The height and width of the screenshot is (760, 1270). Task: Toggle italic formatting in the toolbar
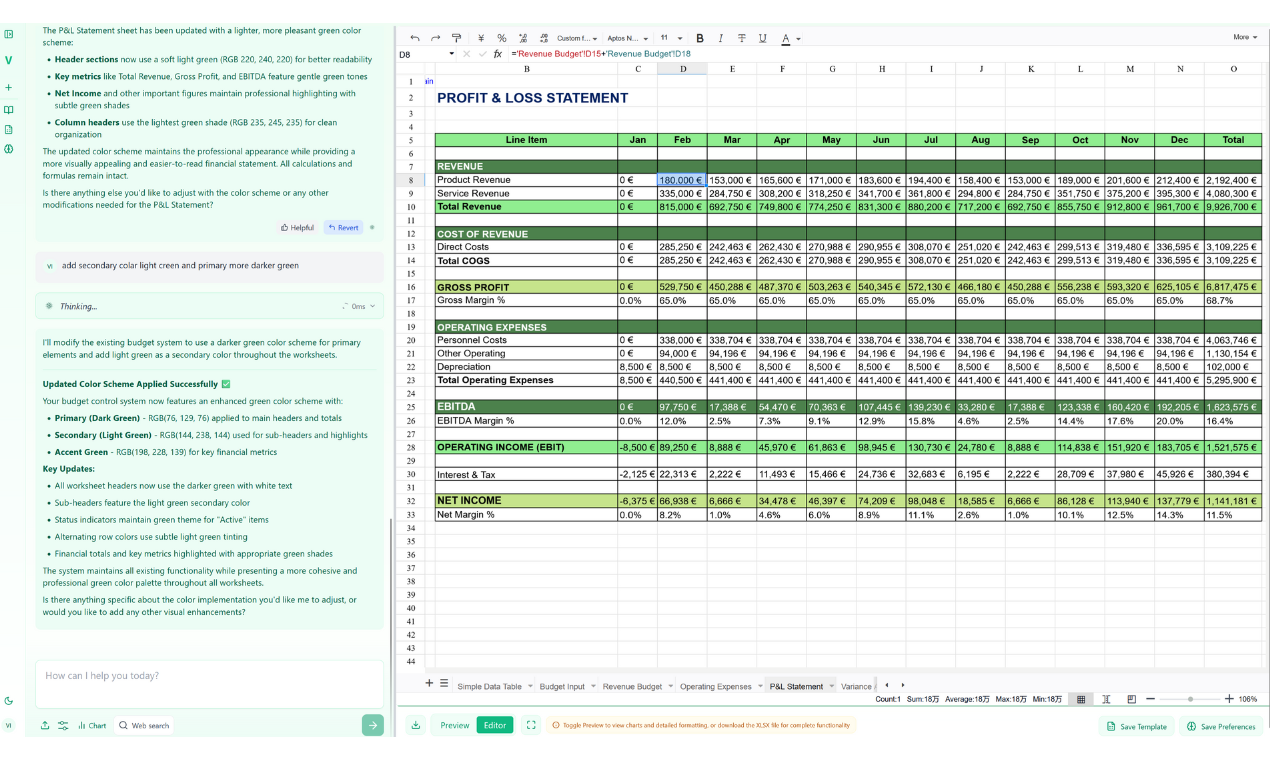[x=721, y=38]
